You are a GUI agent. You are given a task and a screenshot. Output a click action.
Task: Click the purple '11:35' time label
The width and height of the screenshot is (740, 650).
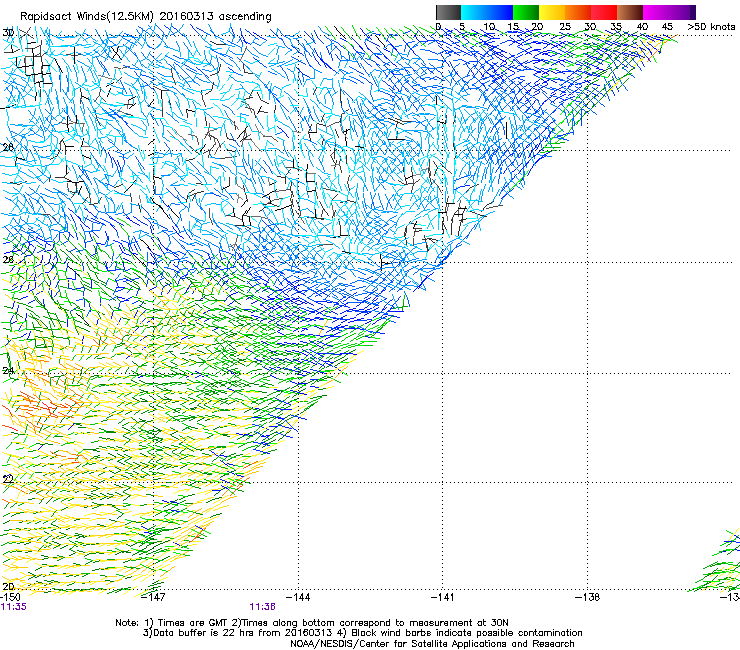click(x=14, y=607)
